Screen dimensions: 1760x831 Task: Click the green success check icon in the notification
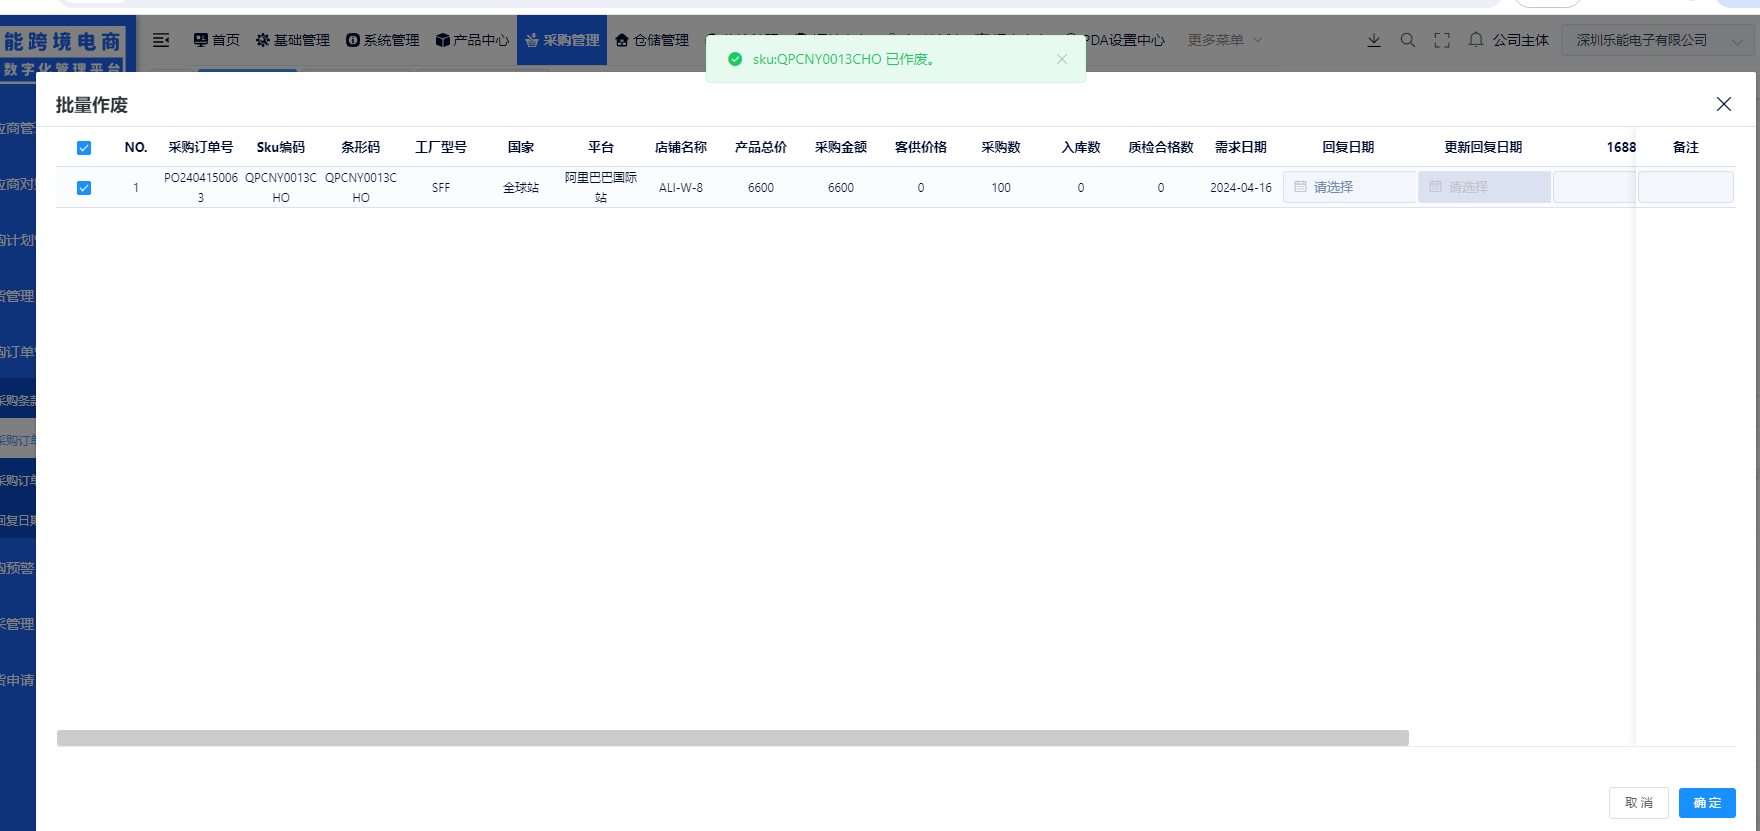click(x=735, y=59)
